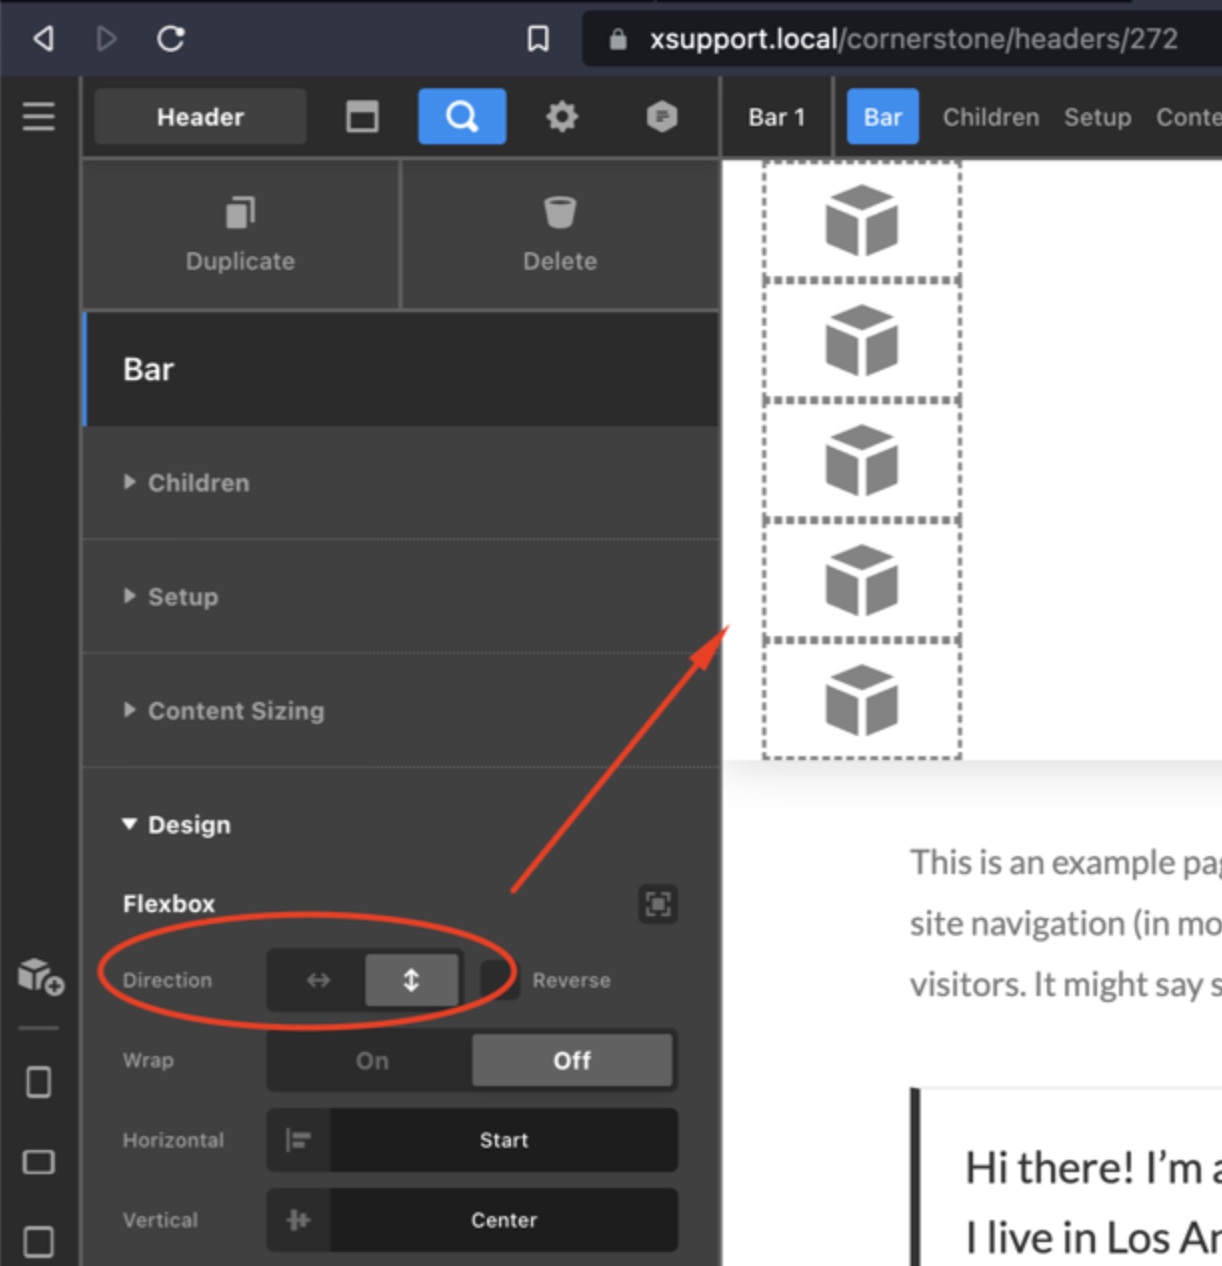Image resolution: width=1222 pixels, height=1266 pixels.
Task: Expand the Content Sizing section
Action: coord(235,711)
